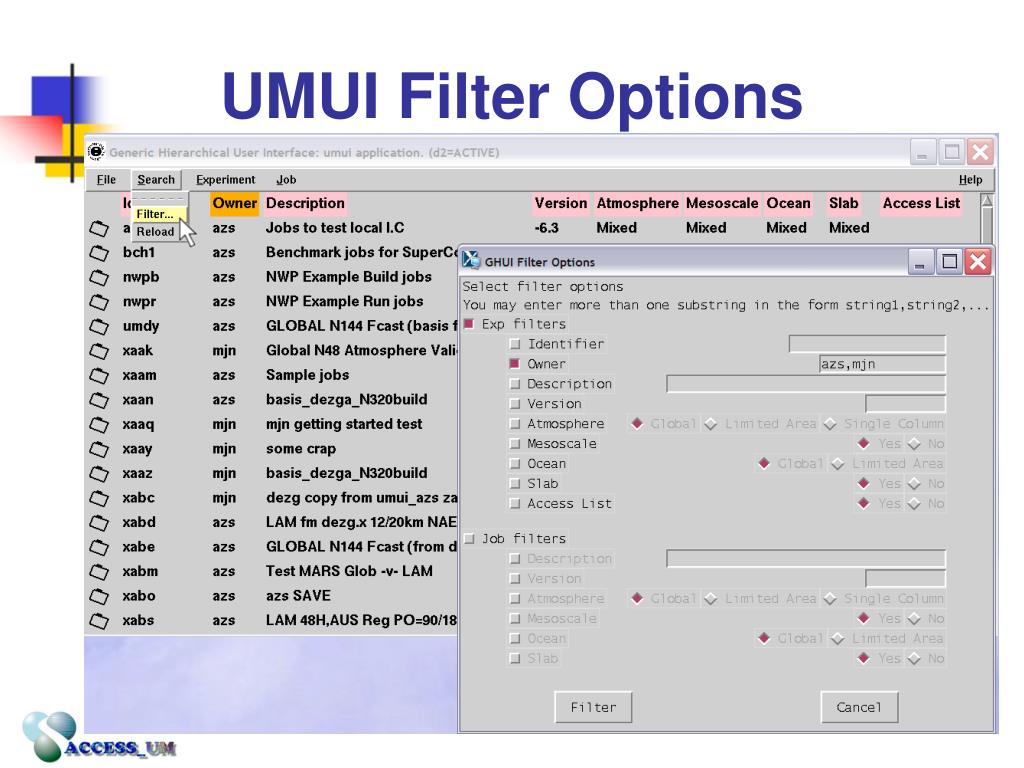This screenshot has width=1024, height=768.
Task: Click the folder icon for xabd experiment
Action: [x=99, y=523]
